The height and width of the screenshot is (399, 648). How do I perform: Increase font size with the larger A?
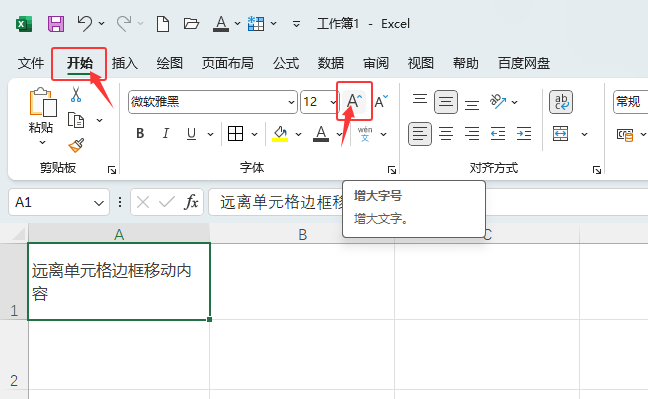(354, 101)
